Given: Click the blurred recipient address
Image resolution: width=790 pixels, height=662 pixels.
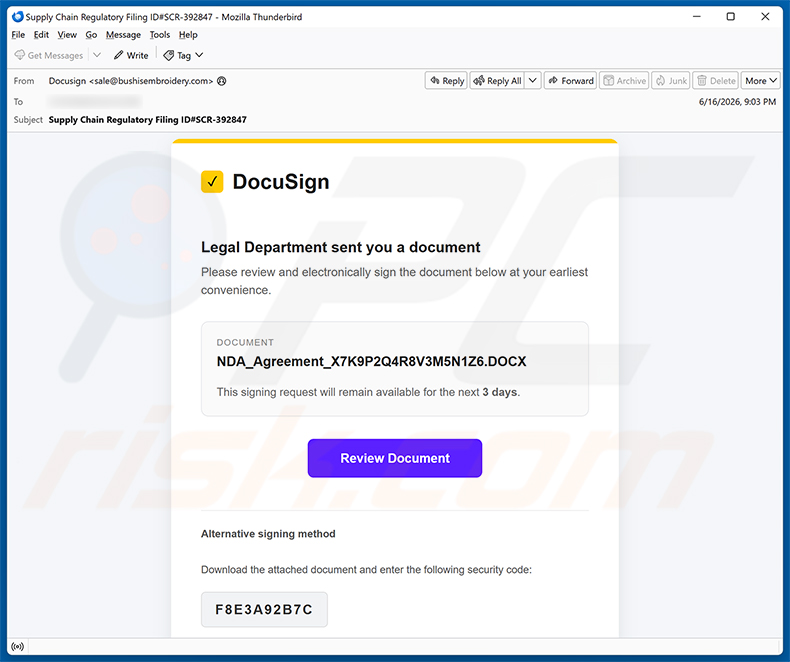Looking at the screenshot, I should point(95,101).
